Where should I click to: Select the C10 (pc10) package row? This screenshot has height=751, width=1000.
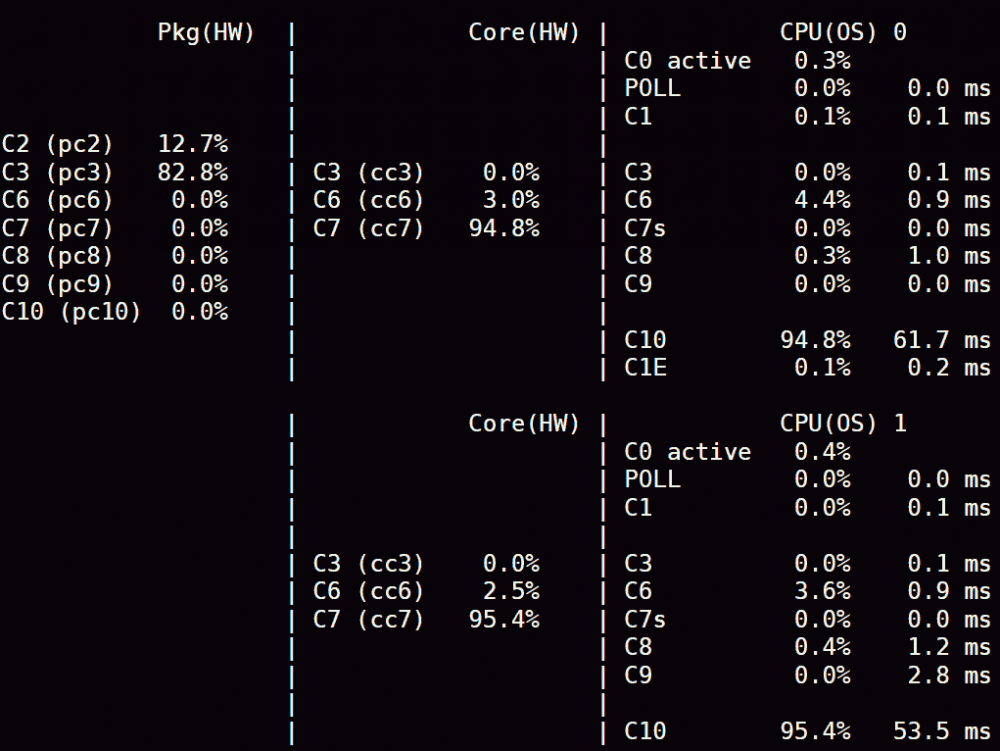click(115, 312)
